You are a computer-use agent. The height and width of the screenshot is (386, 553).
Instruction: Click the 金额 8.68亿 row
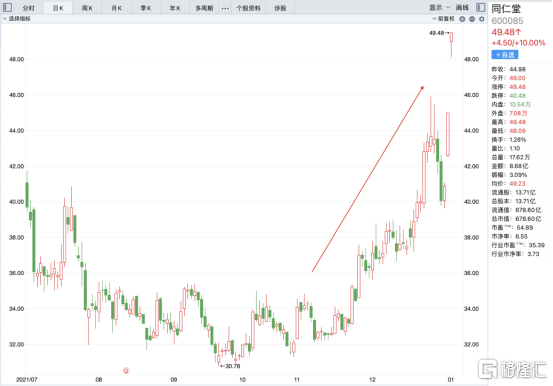coord(510,166)
